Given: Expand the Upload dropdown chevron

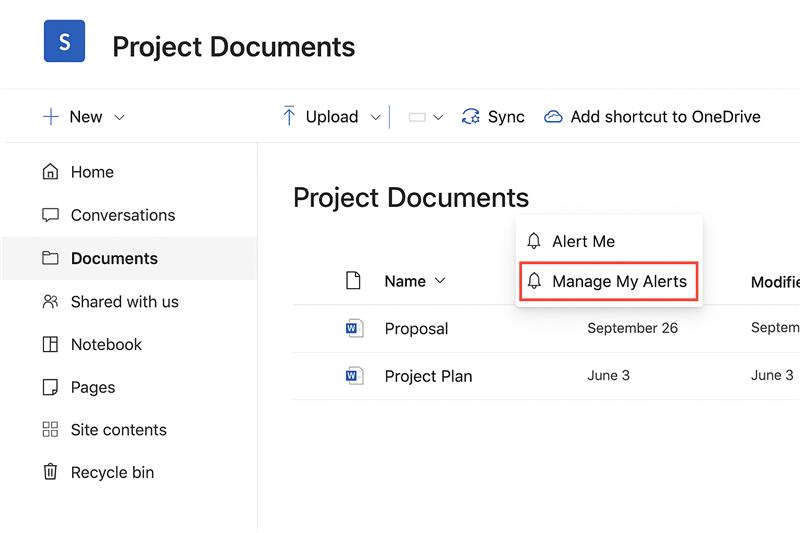Looking at the screenshot, I should 375,117.
